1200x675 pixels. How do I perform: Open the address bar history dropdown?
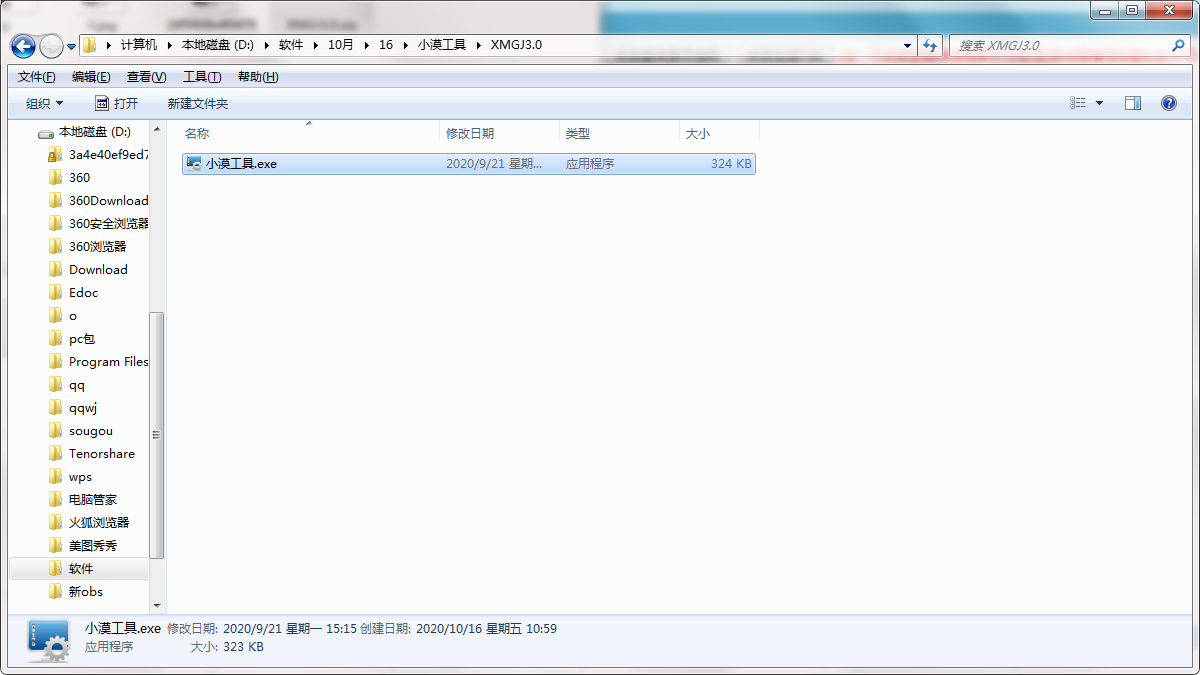click(x=907, y=46)
